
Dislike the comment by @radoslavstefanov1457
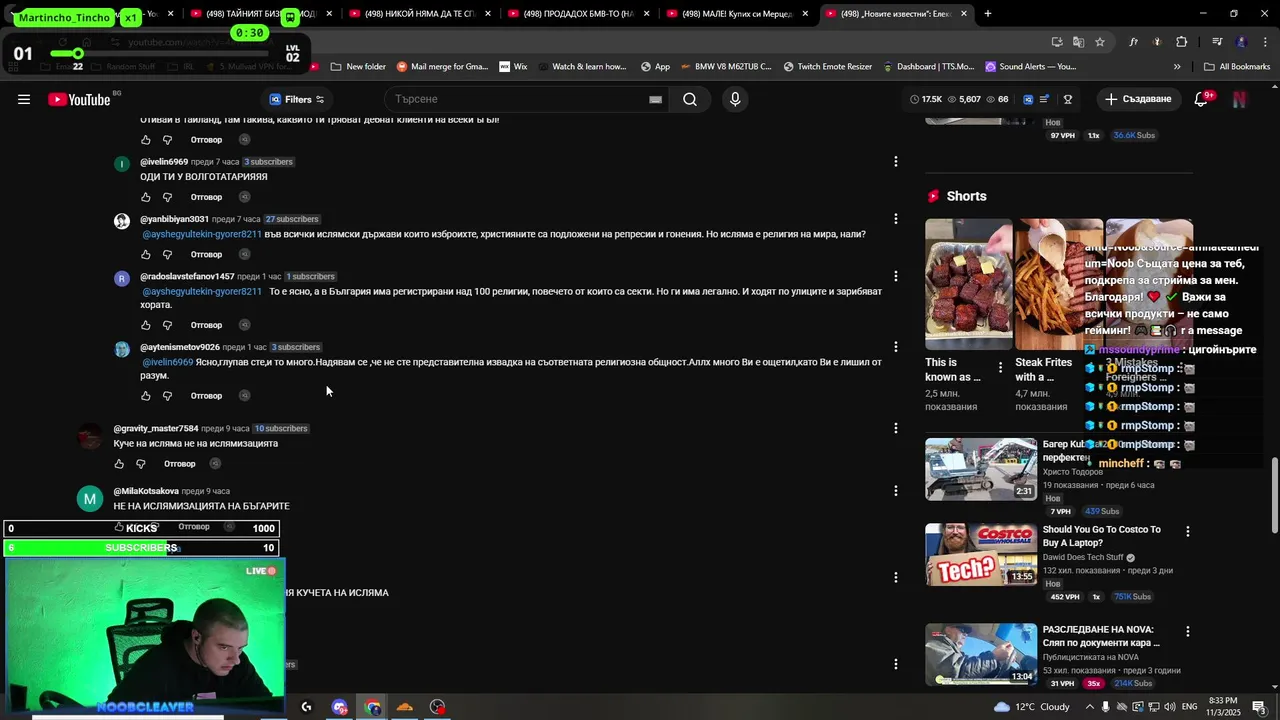click(x=167, y=325)
